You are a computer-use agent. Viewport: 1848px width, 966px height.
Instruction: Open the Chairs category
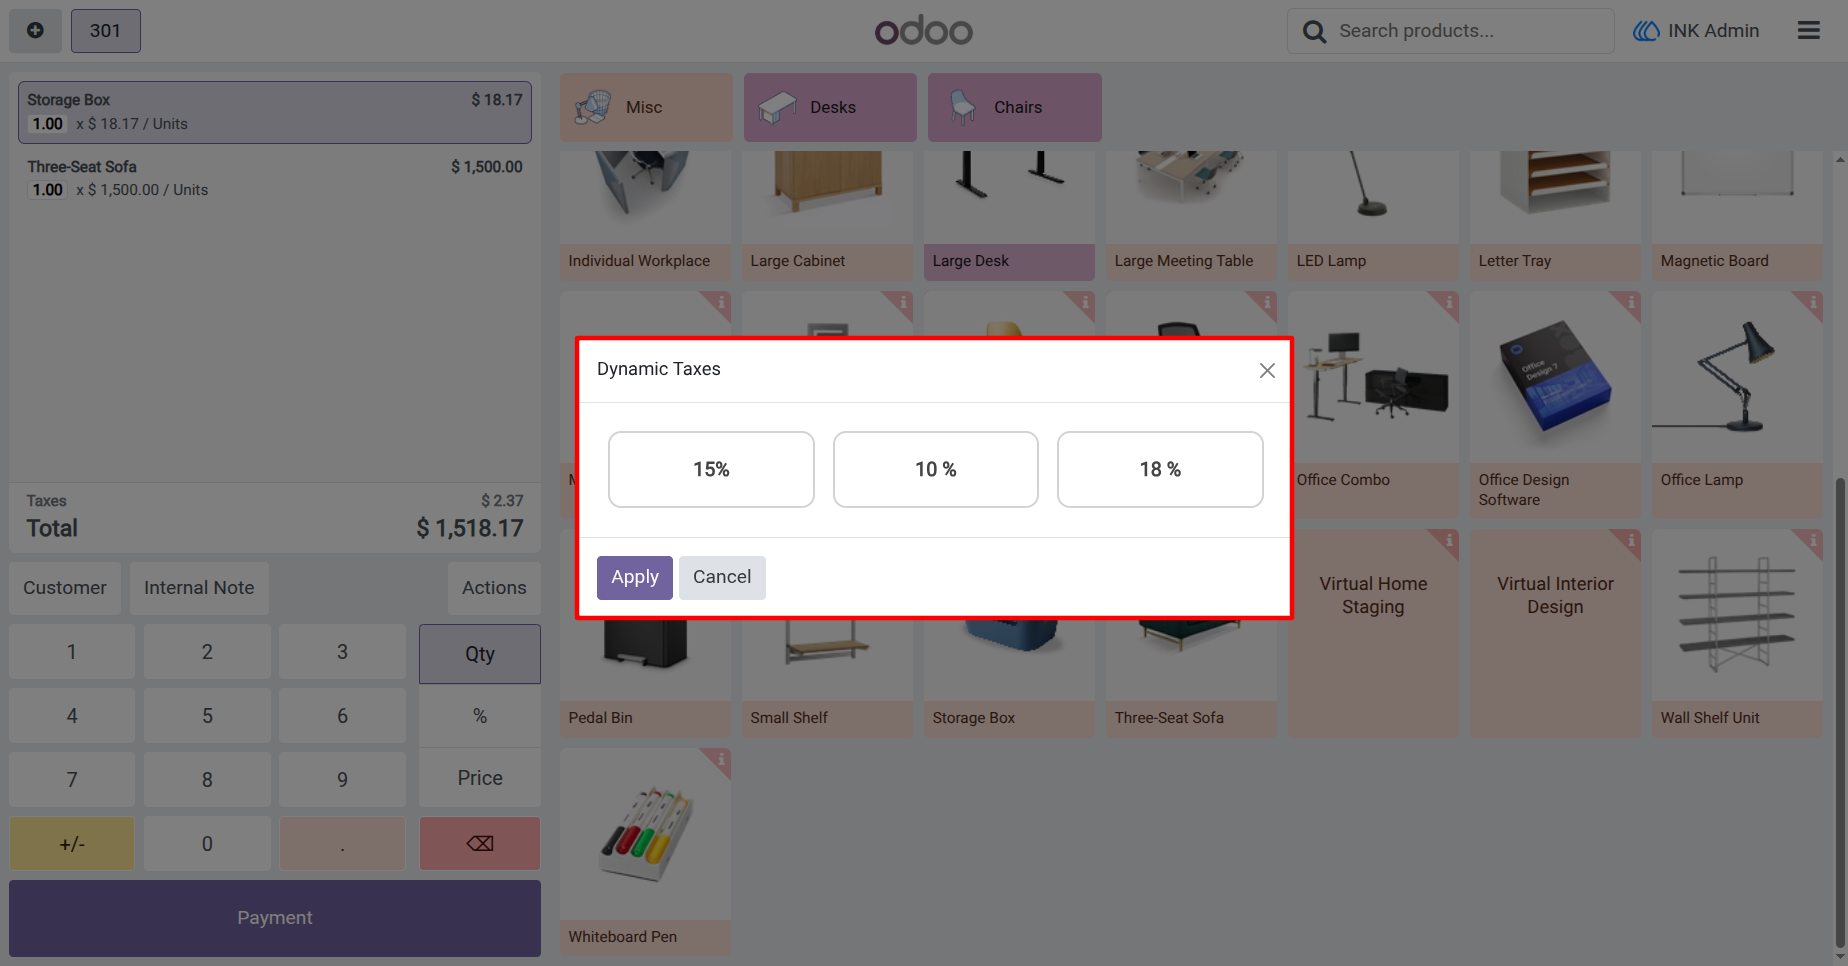[x=1014, y=107]
